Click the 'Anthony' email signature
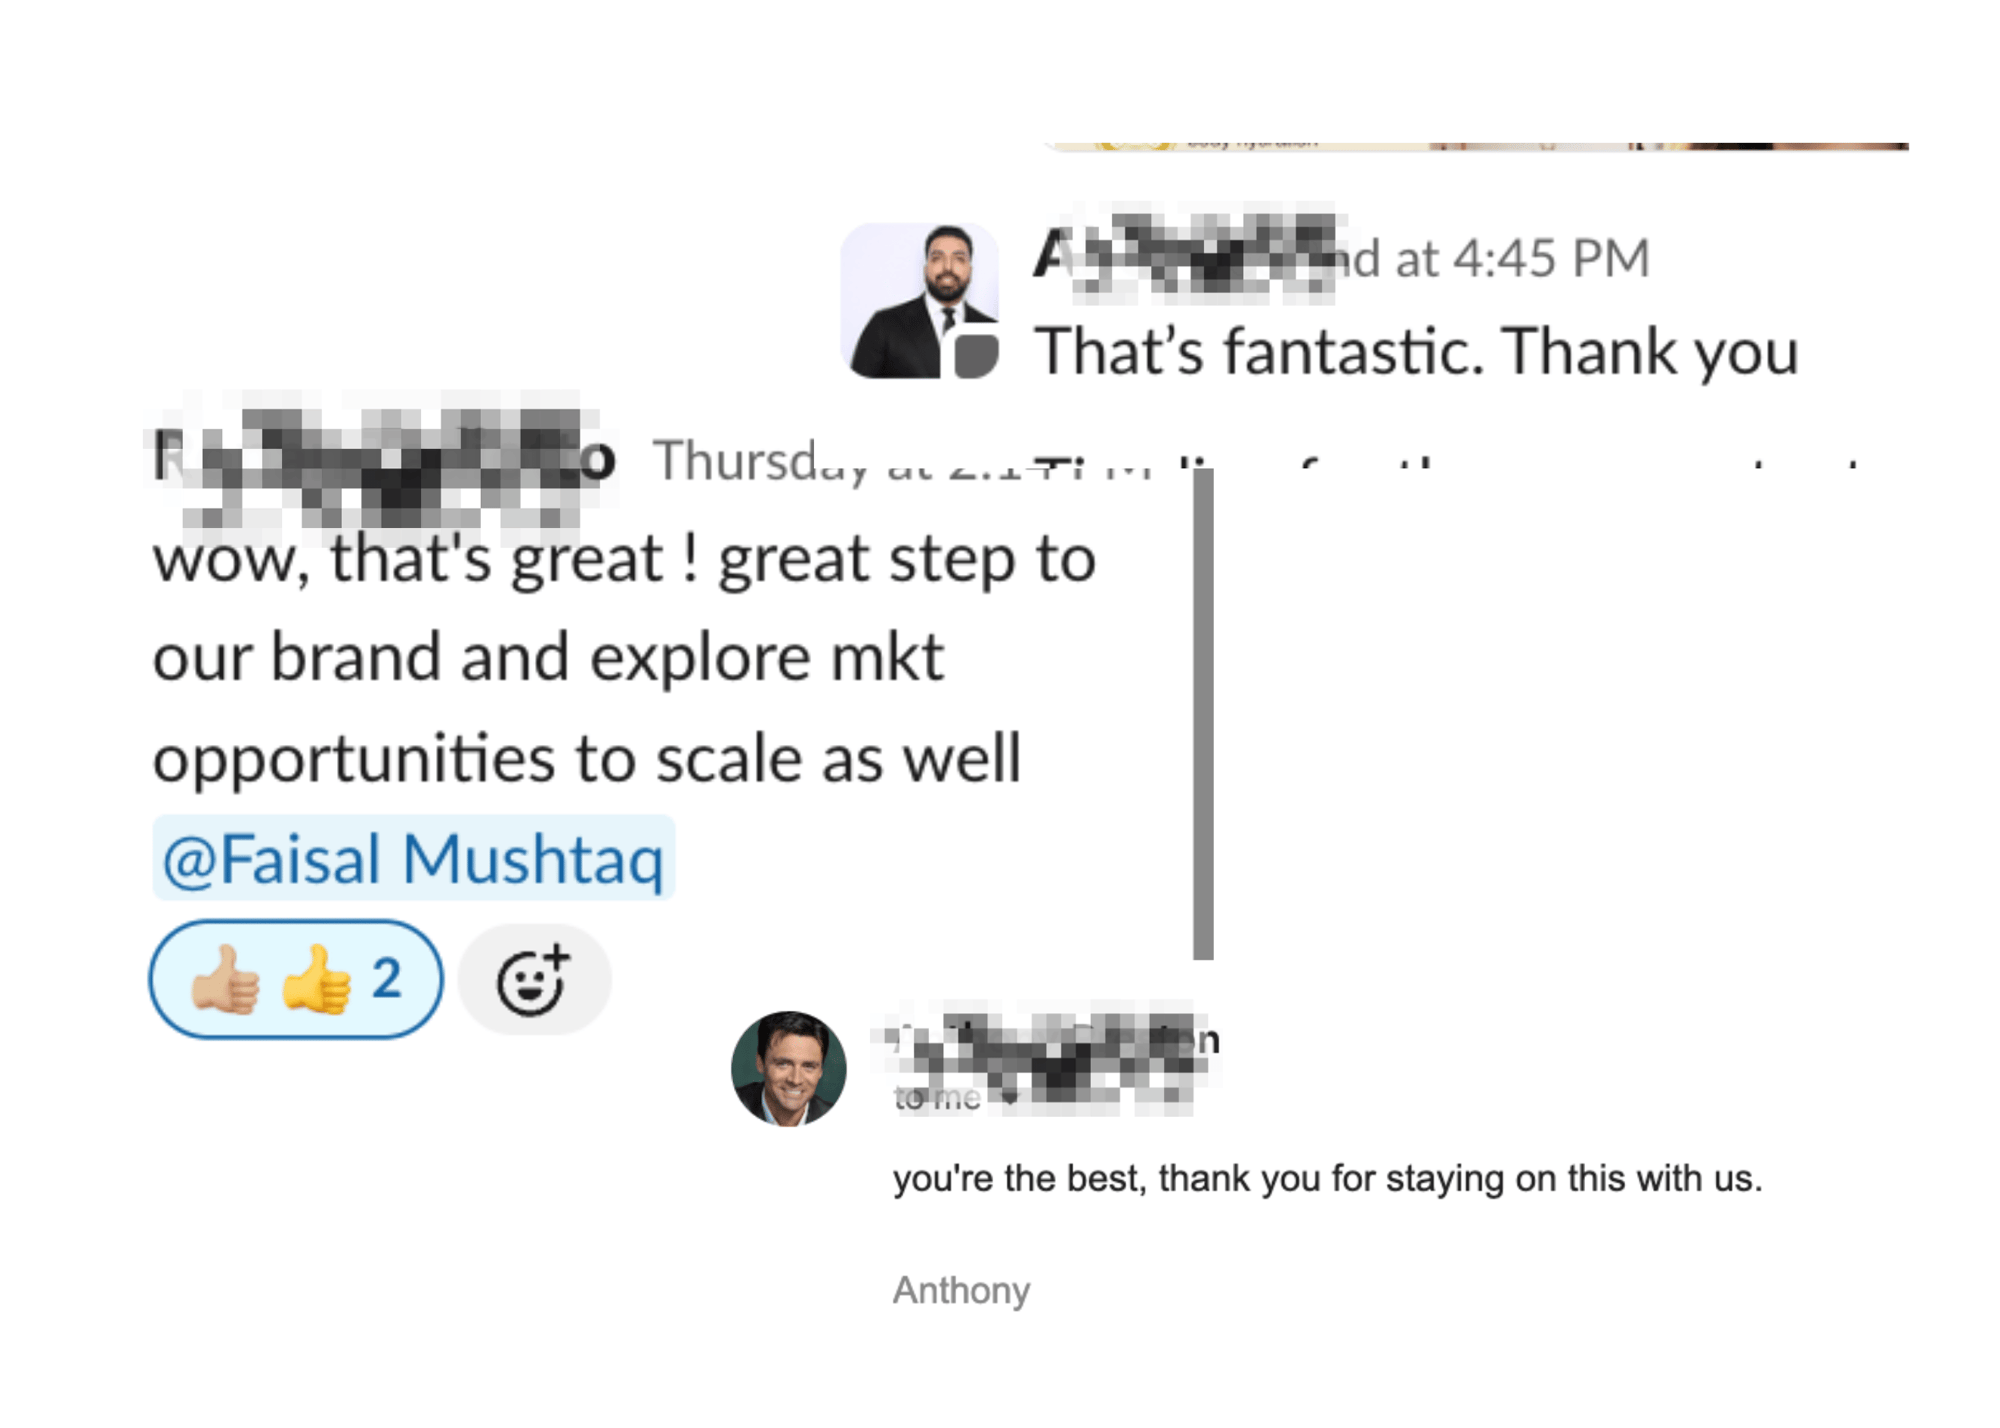Image resolution: width=2000 pixels, height=1428 pixels. point(961,1290)
